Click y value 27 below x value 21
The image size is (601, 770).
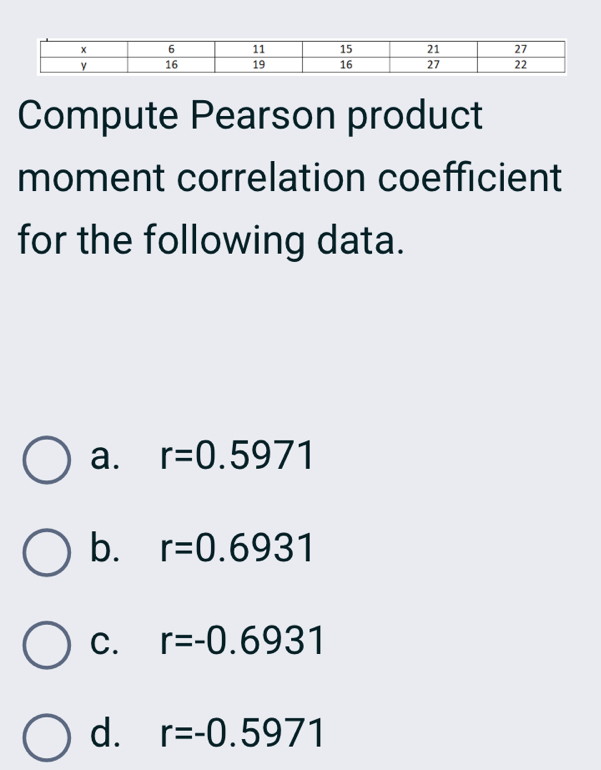pyautogui.click(x=433, y=64)
